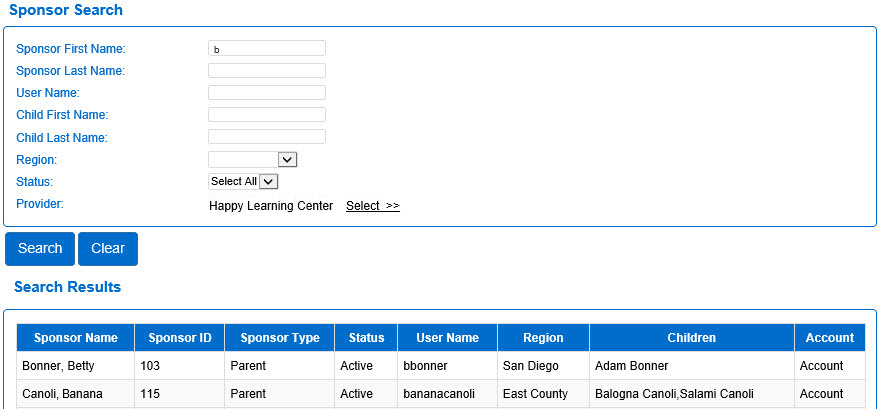Click the Adam Bonner children cell

pos(692,366)
